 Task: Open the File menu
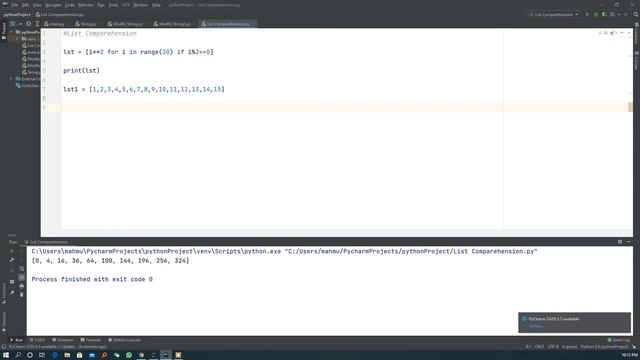(15, 5)
